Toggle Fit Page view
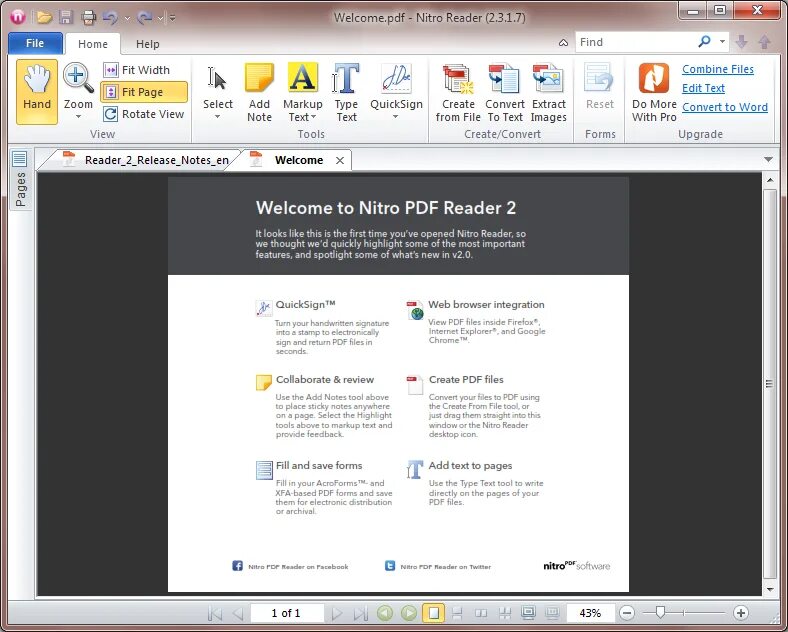 coord(144,92)
